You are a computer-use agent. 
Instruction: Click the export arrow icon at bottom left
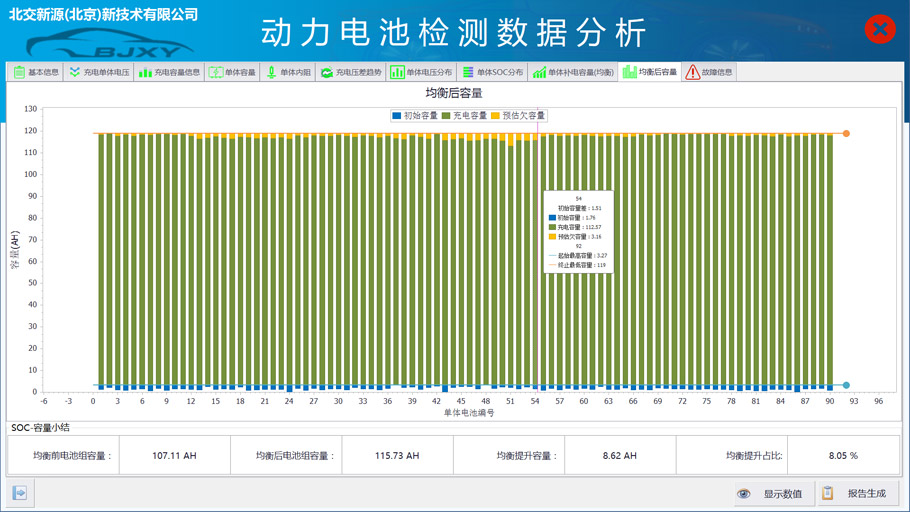click(19, 493)
